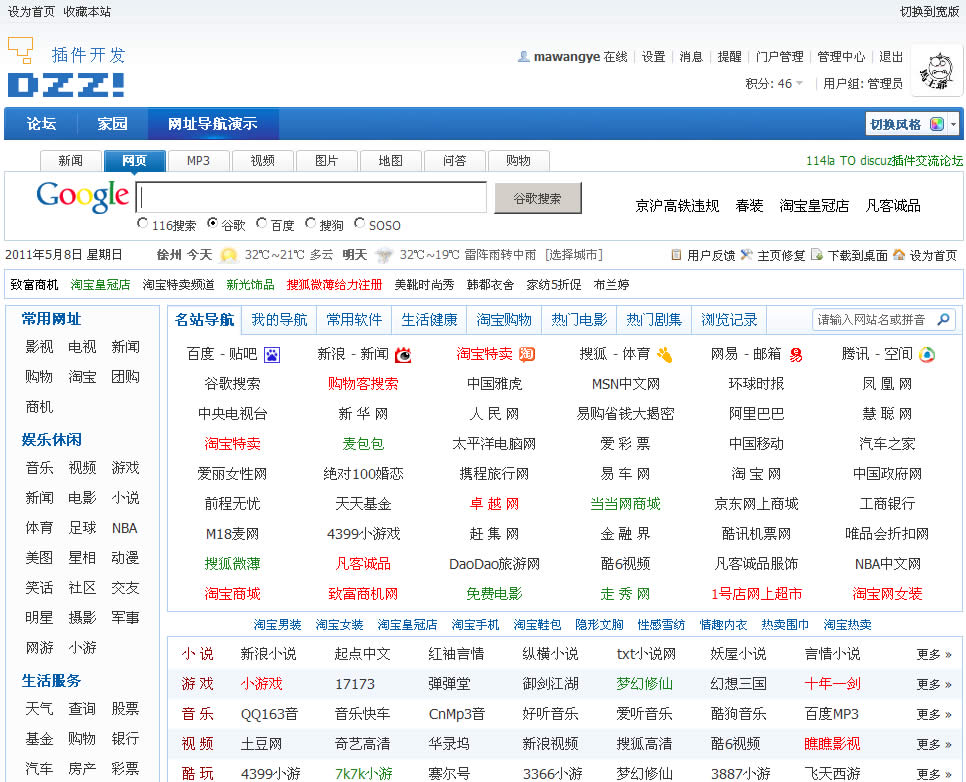
Task: Switch to the MP3 search tab
Action: pyautogui.click(x=198, y=161)
